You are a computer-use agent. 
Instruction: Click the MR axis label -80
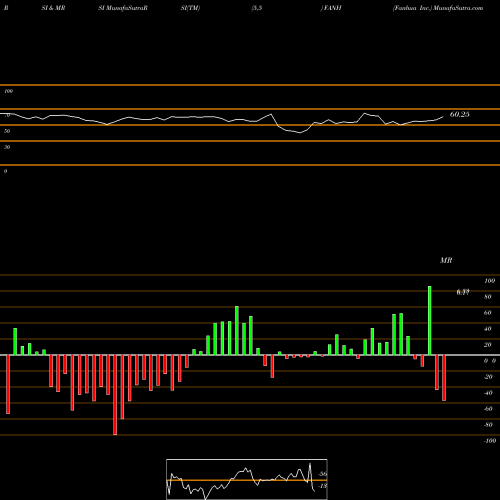488,425
